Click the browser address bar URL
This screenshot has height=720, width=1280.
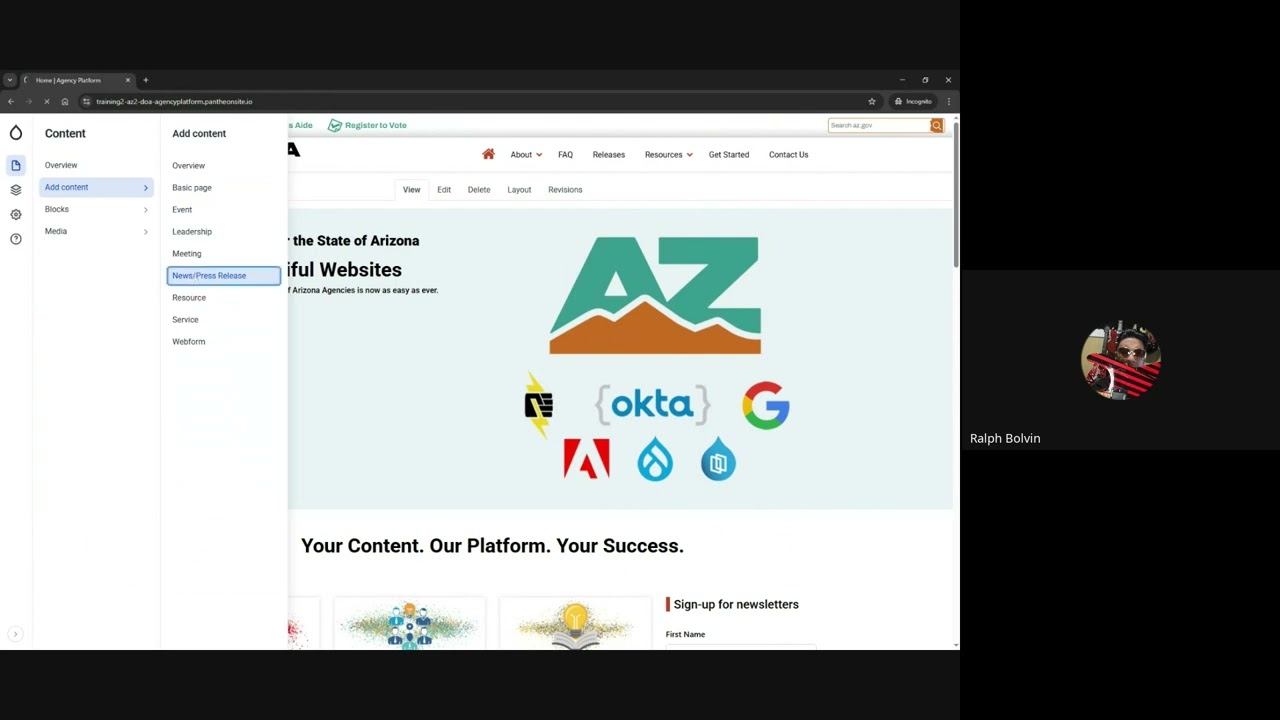tap(174, 101)
